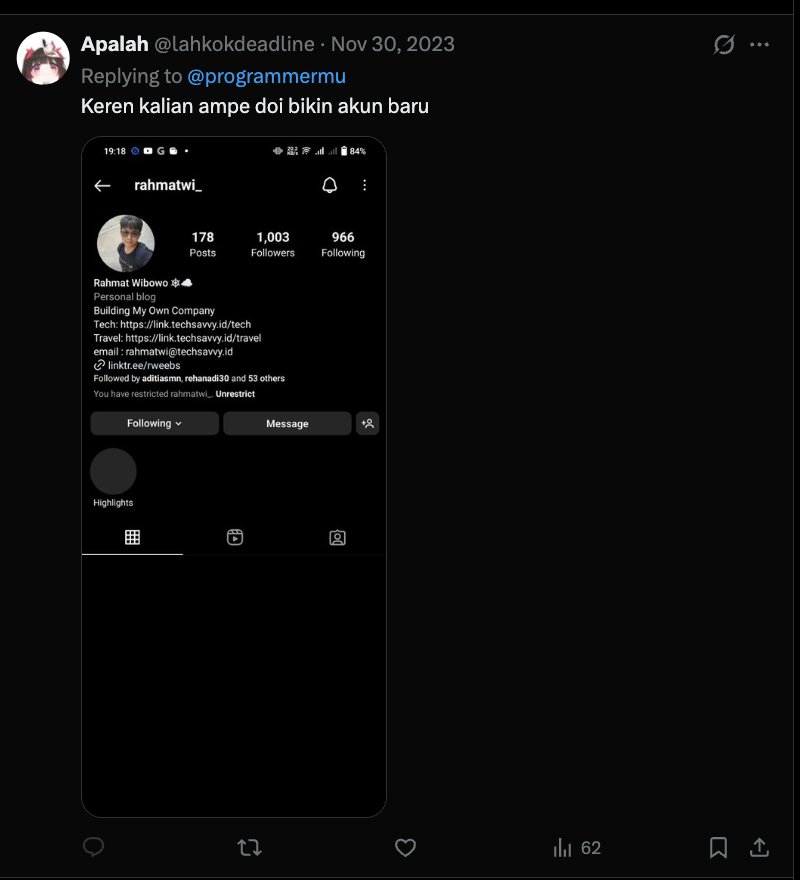
Task: Click the share upload icon
Action: [x=759, y=847]
